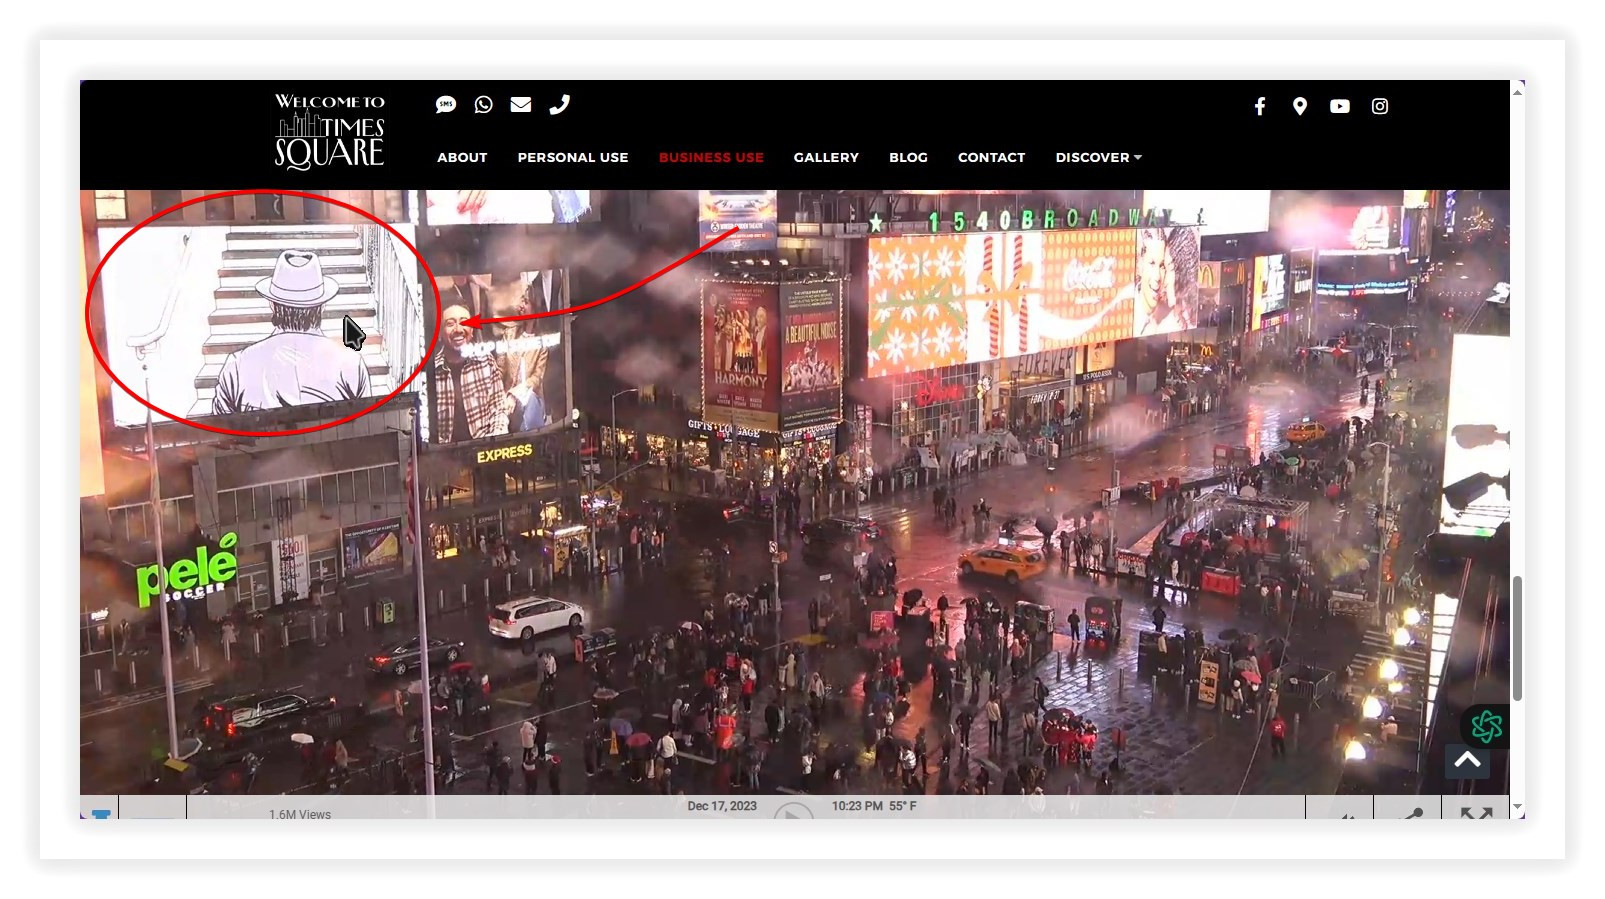Click the WhatsApp contact icon
Viewport: 1605px width, 899px height.
484,104
